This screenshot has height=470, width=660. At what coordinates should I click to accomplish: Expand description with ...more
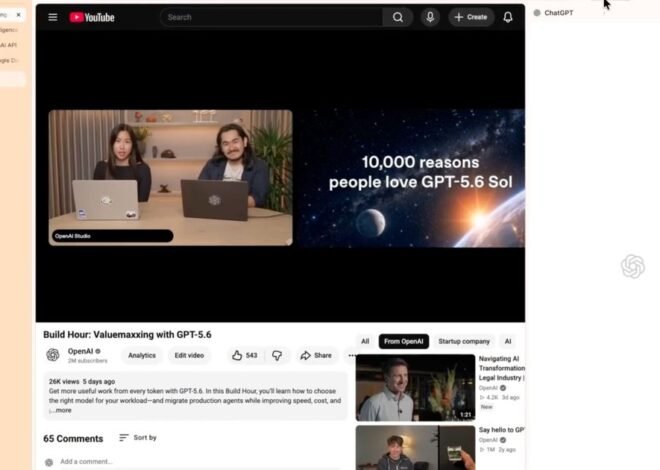pos(61,410)
